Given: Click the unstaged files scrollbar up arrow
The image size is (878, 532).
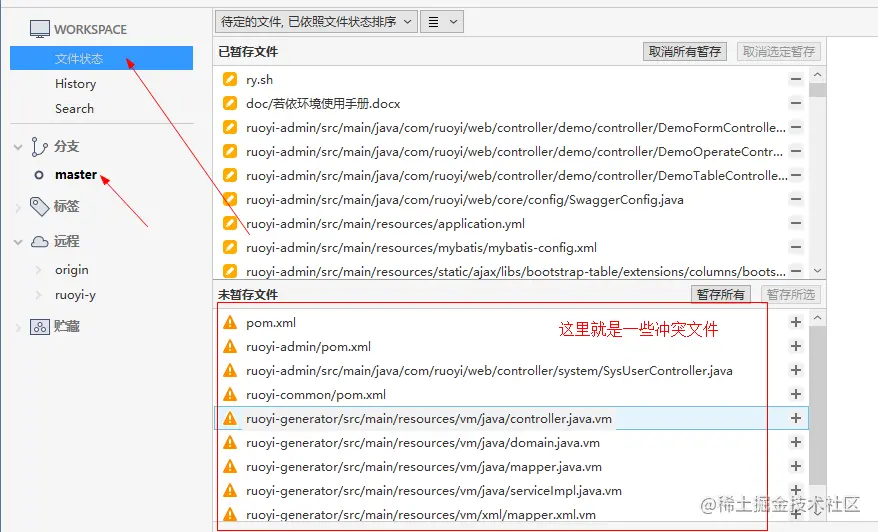Looking at the screenshot, I should click(x=818, y=318).
